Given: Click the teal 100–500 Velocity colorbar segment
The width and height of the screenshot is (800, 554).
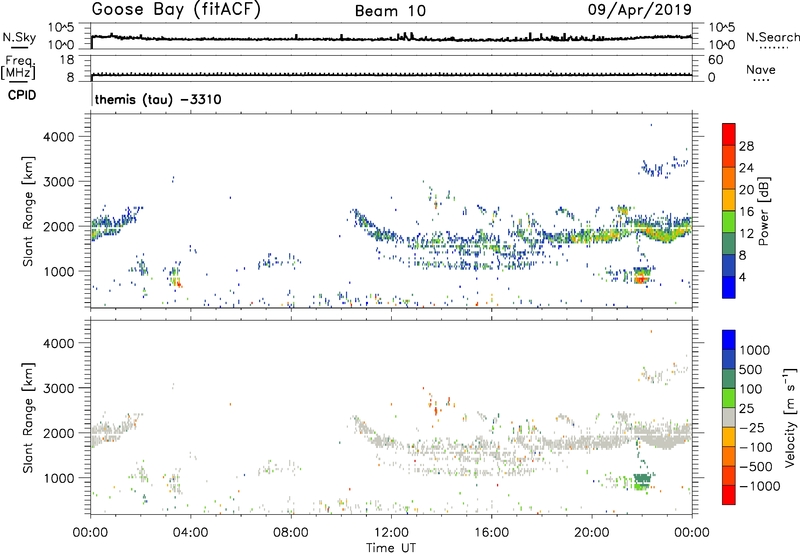Looking at the screenshot, I should pyautogui.click(x=729, y=379).
